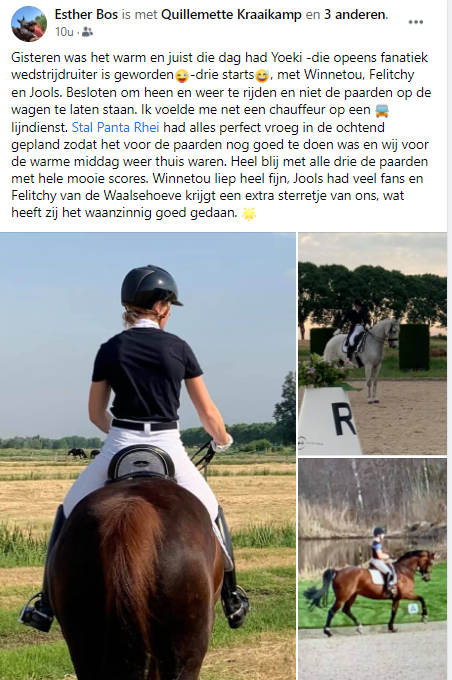Click the sweating smile emoji after 'drie starts'
Image resolution: width=452 pixels, height=680 pixels.
click(262, 76)
